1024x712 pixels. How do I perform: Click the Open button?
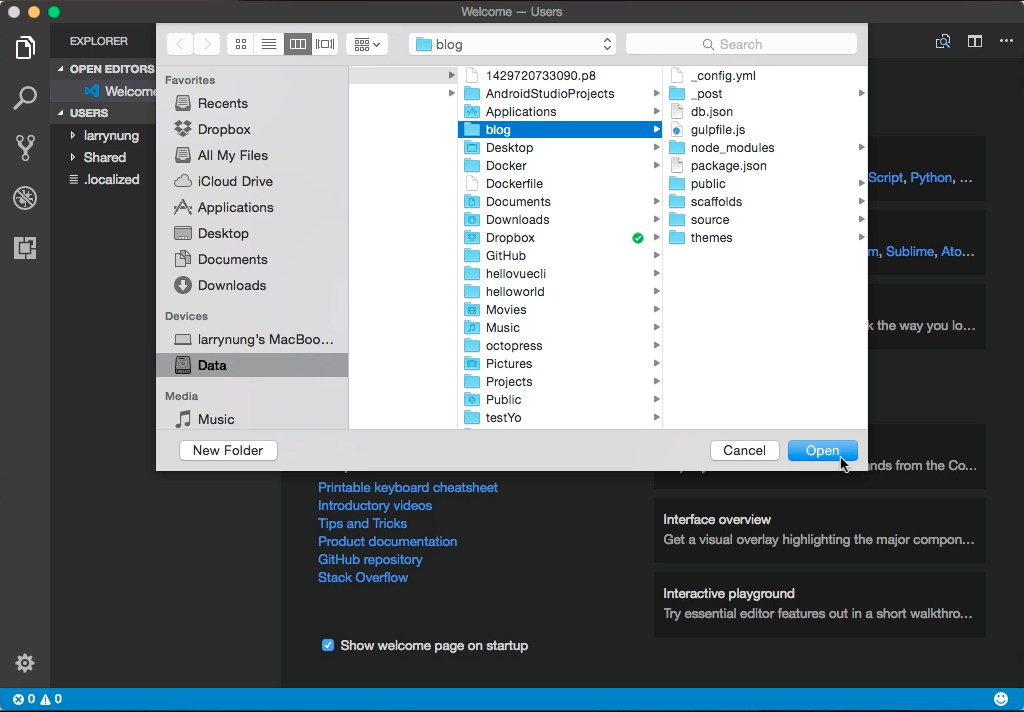(822, 450)
